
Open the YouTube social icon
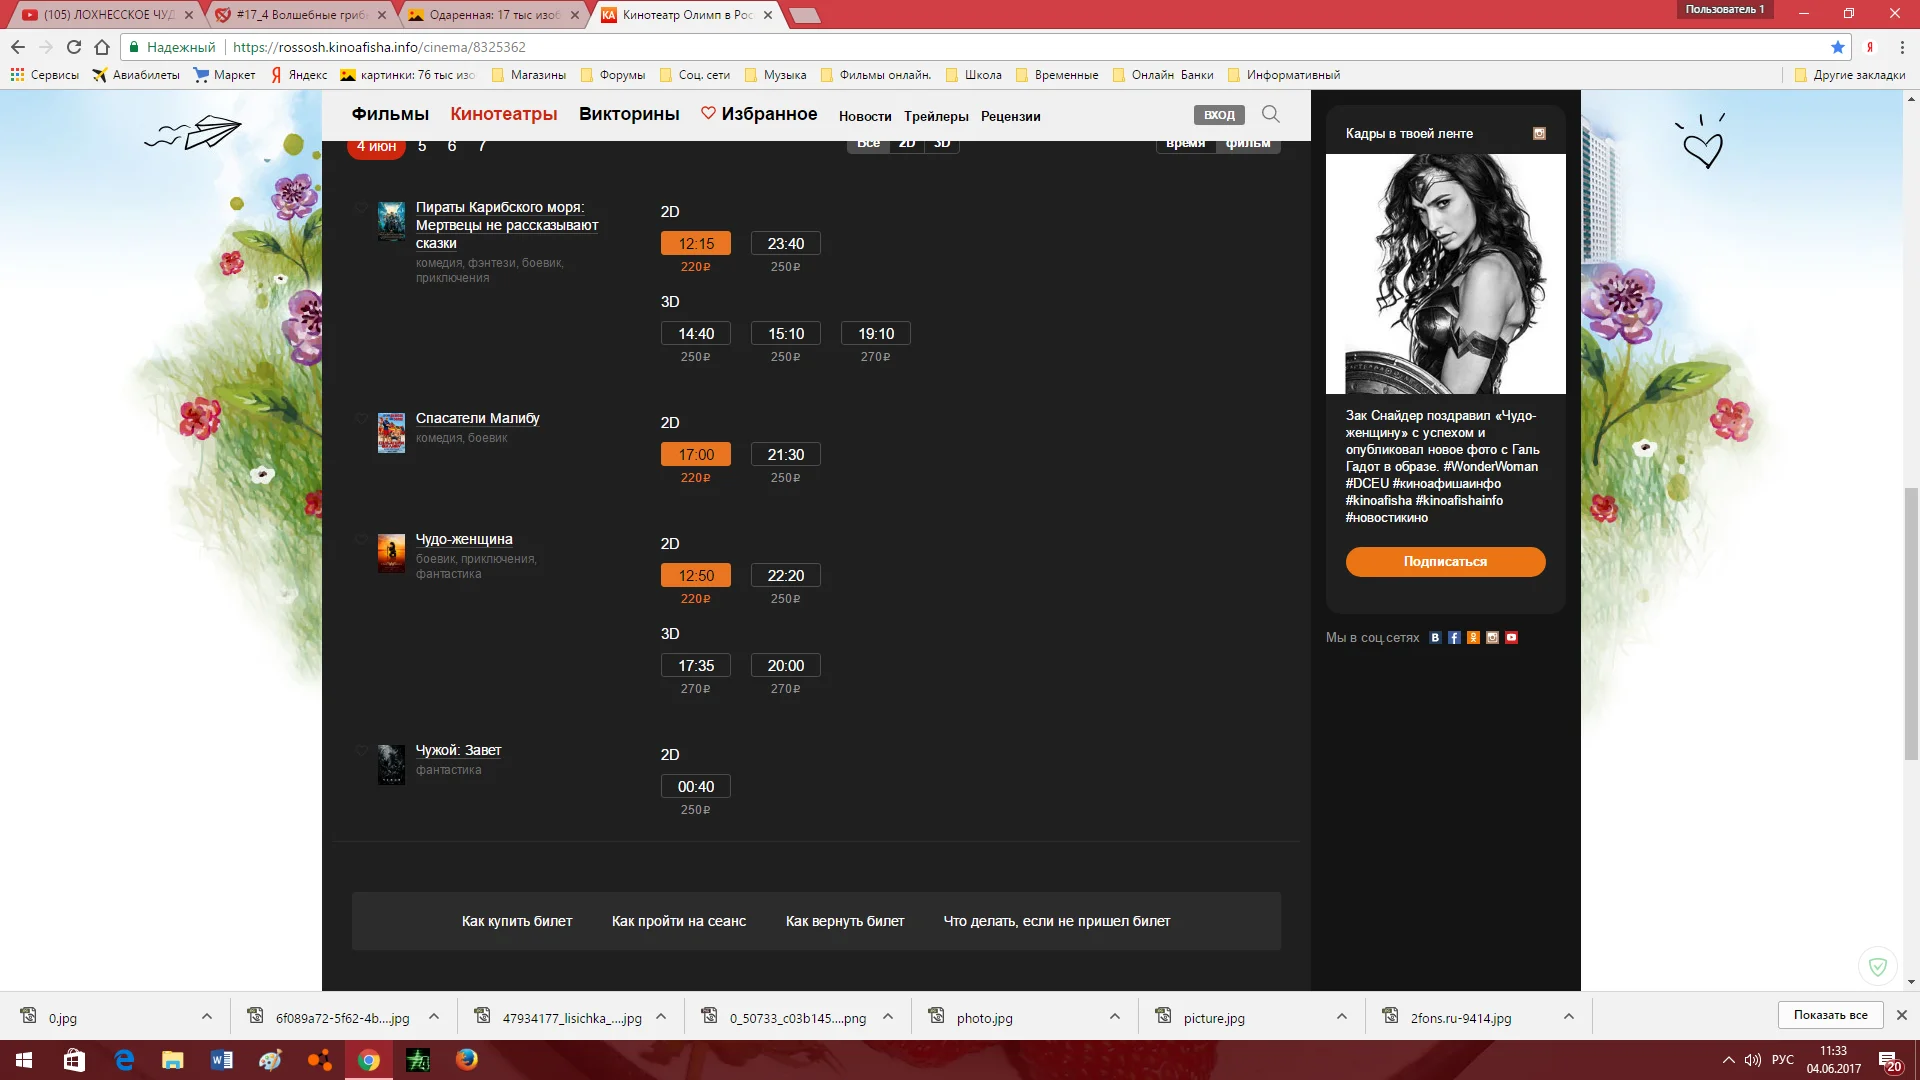click(x=1511, y=638)
